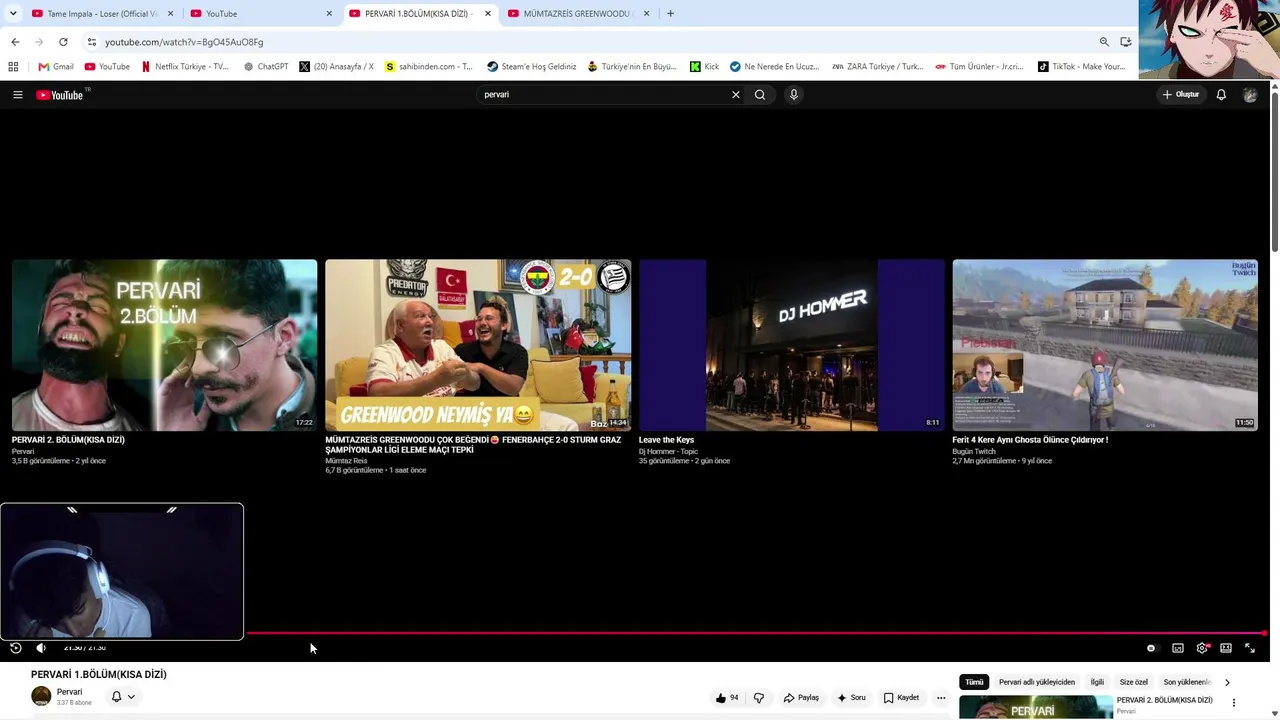Open the Pervari channel avatar
The height and width of the screenshot is (720, 1280).
[x=41, y=697]
